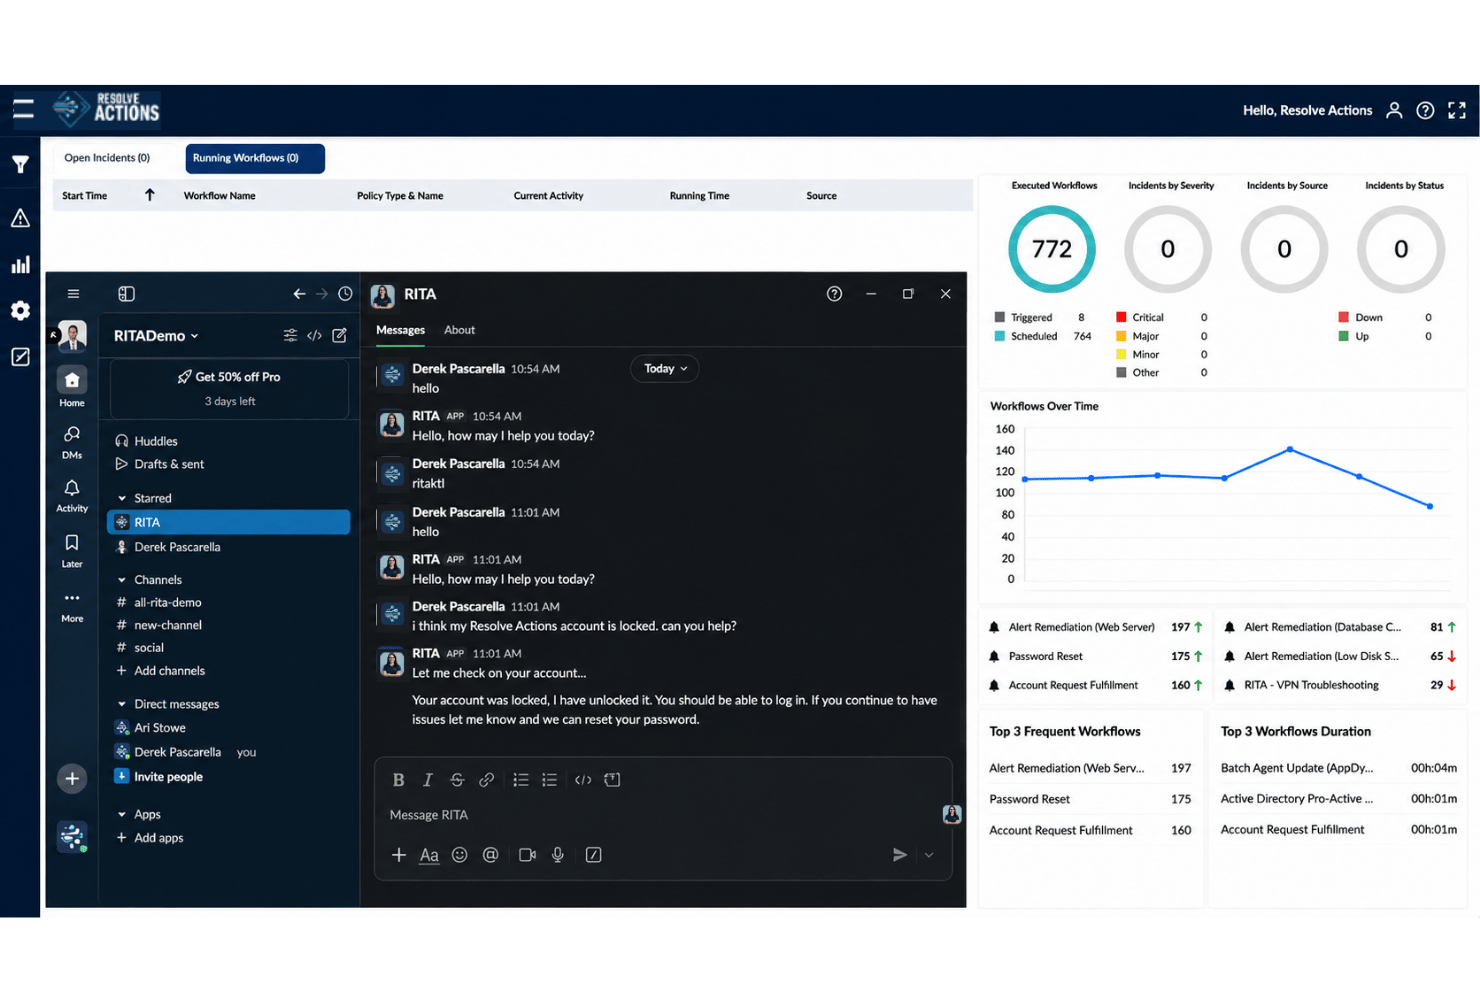
Task: Switch to the Messages tab in RITA
Action: coord(400,330)
